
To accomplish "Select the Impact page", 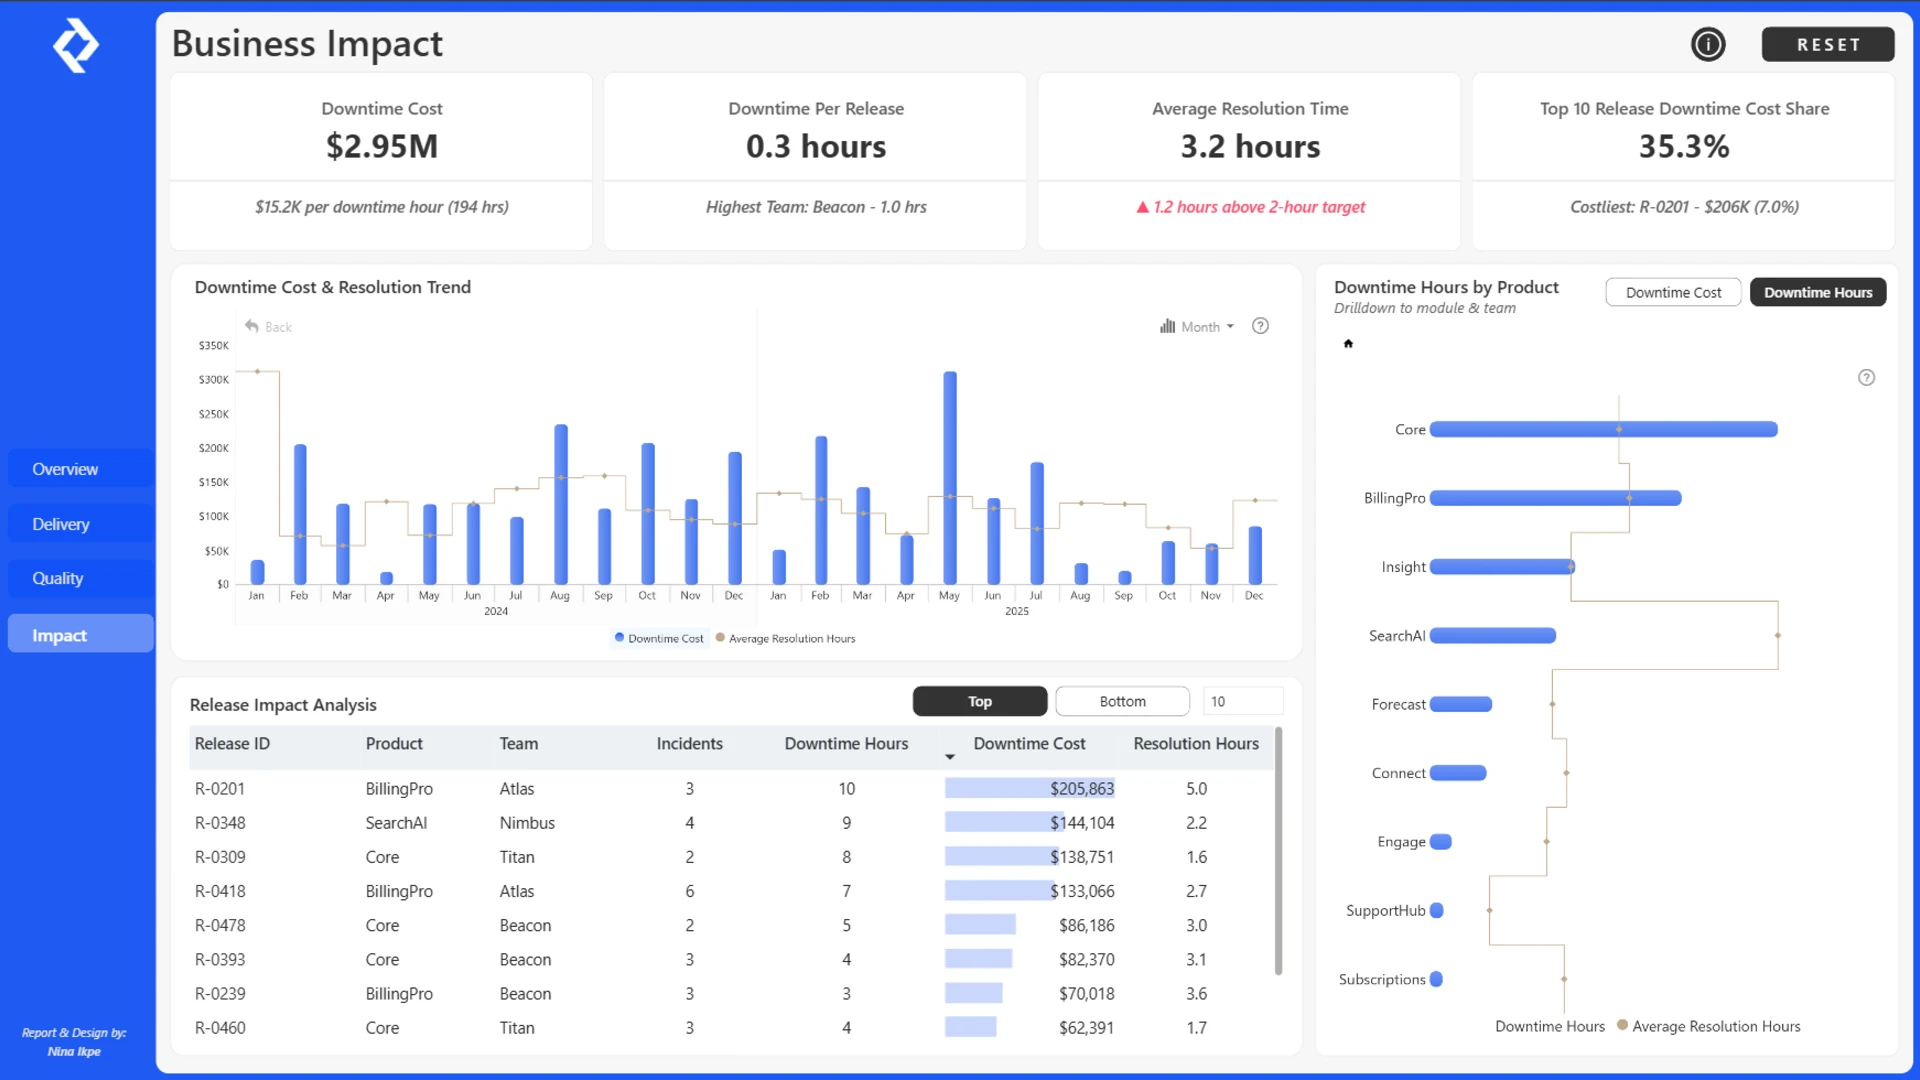I will pyautogui.click(x=81, y=634).
